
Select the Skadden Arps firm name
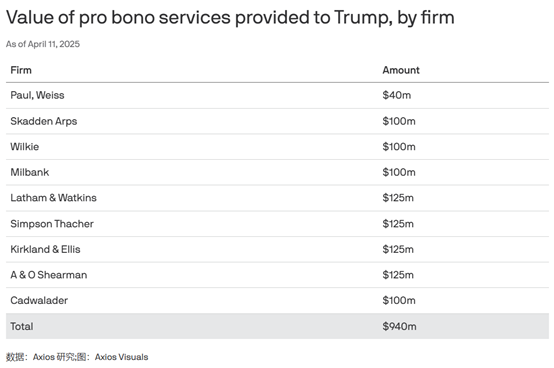click(x=43, y=121)
